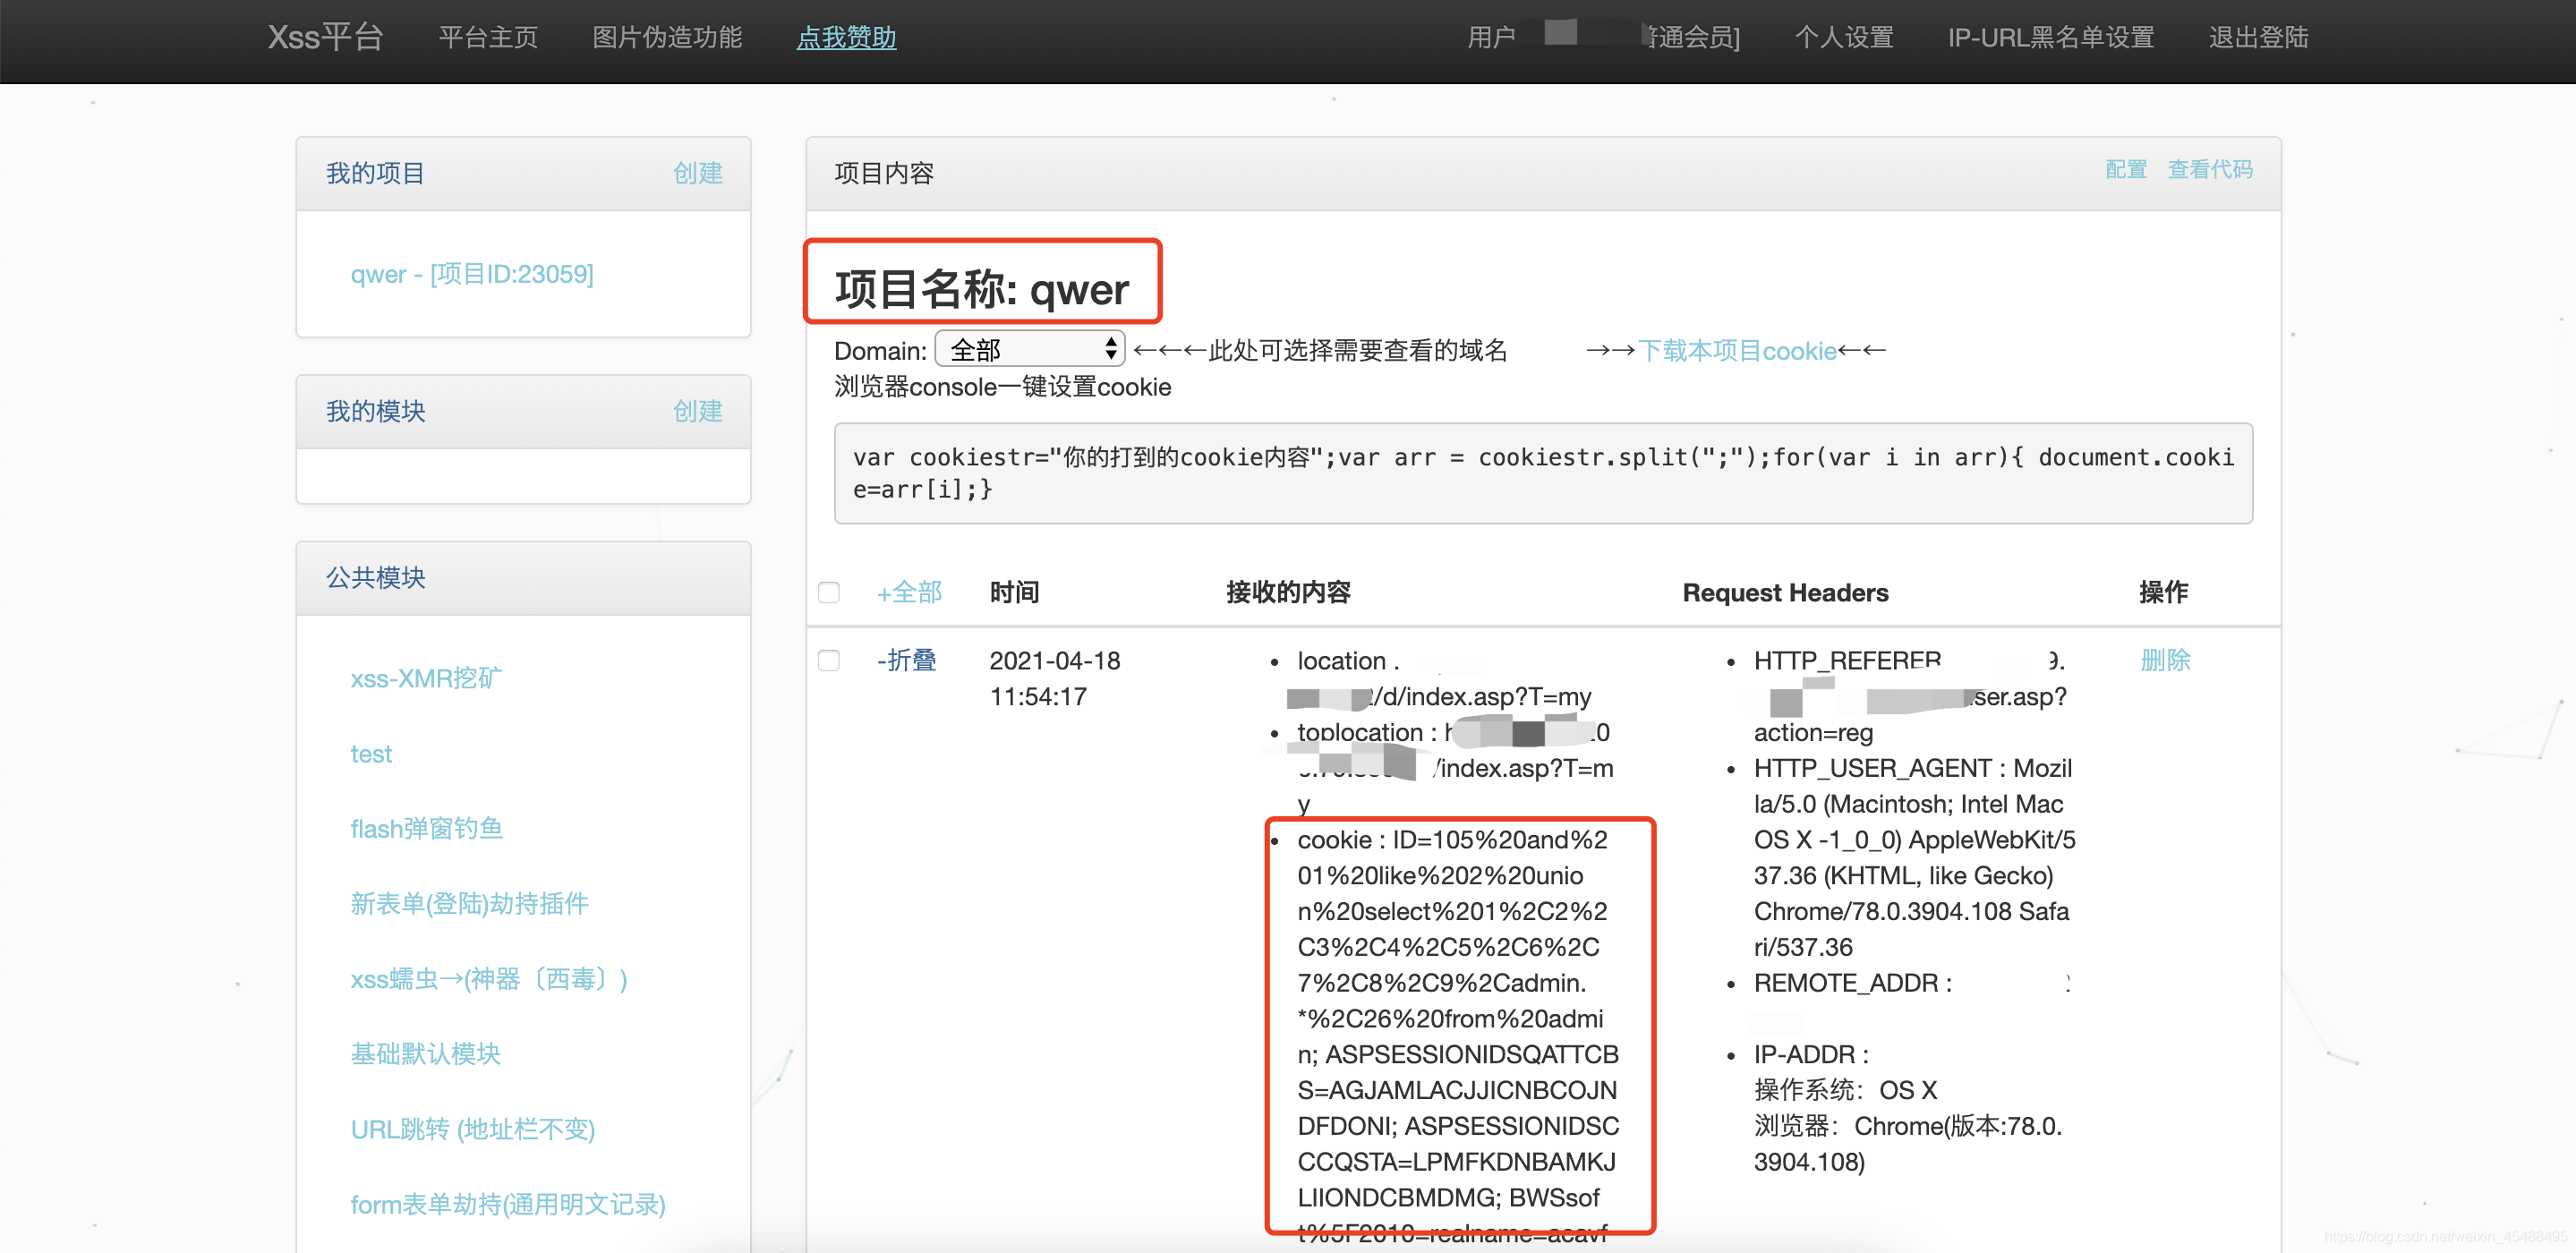Open the Domain 全部 dropdown
Viewport: 2576px width, 1253px height.
tap(1030, 349)
